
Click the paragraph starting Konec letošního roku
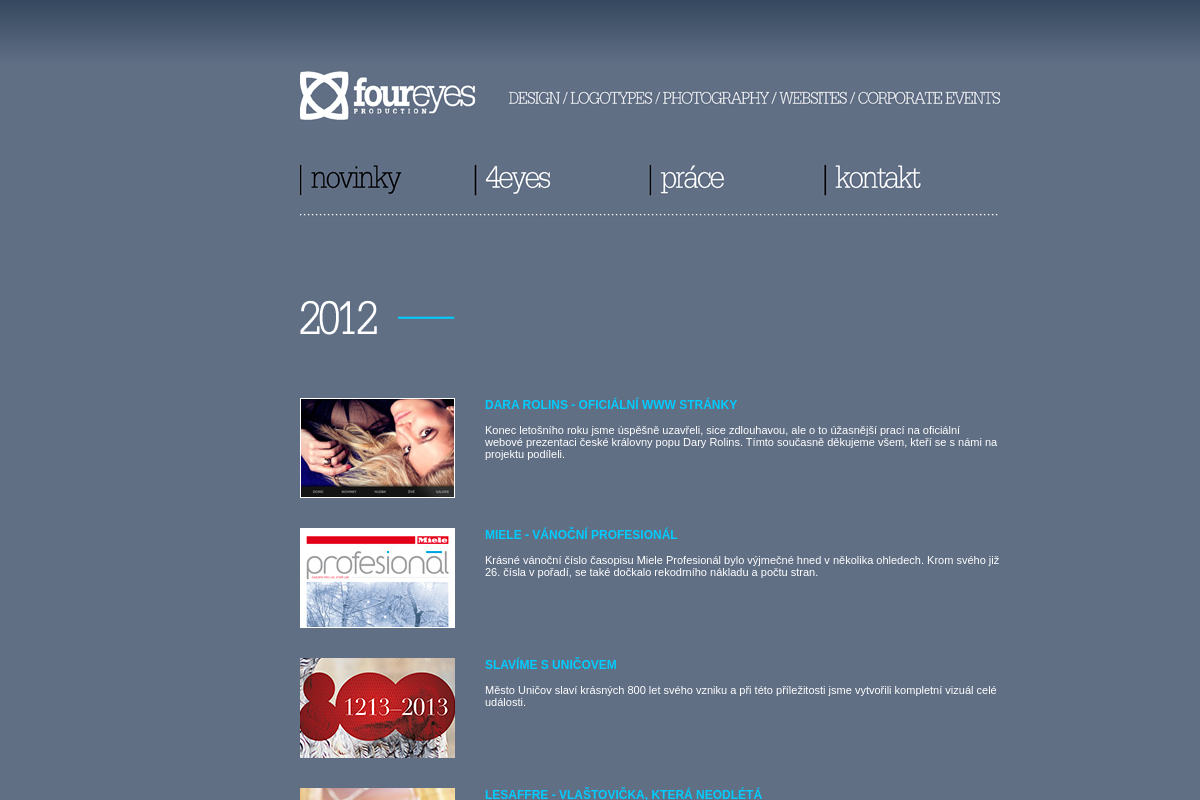coord(741,442)
